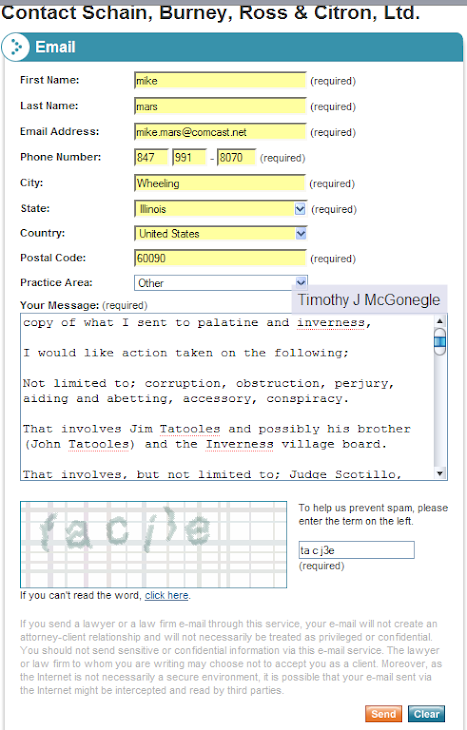This screenshot has height=730, width=467.
Task: Click inside the Your Message text area
Action: [x=227, y=397]
